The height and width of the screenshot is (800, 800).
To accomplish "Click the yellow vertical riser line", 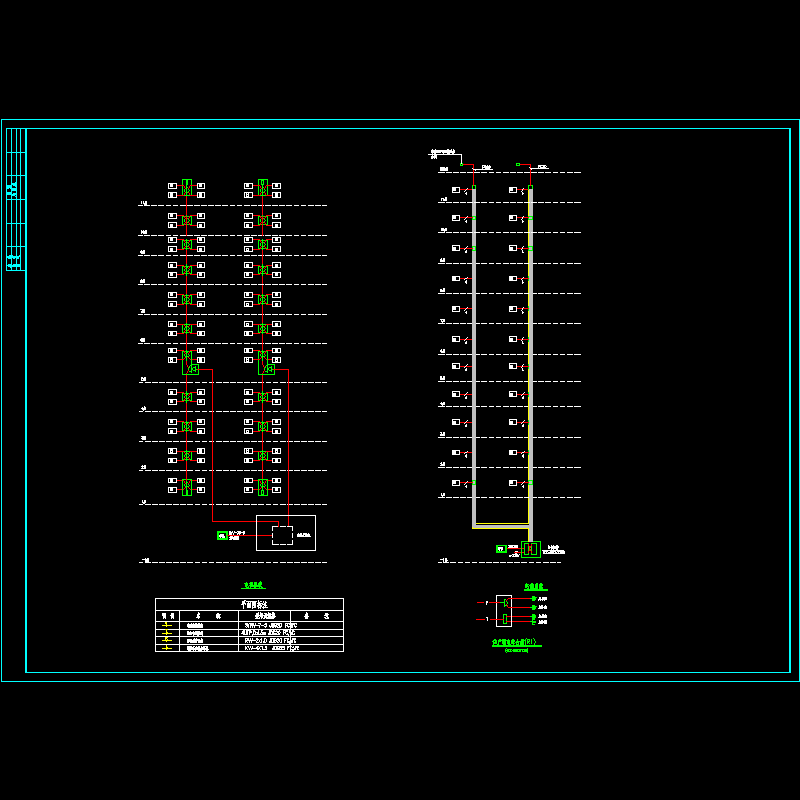I will click(x=529, y=350).
